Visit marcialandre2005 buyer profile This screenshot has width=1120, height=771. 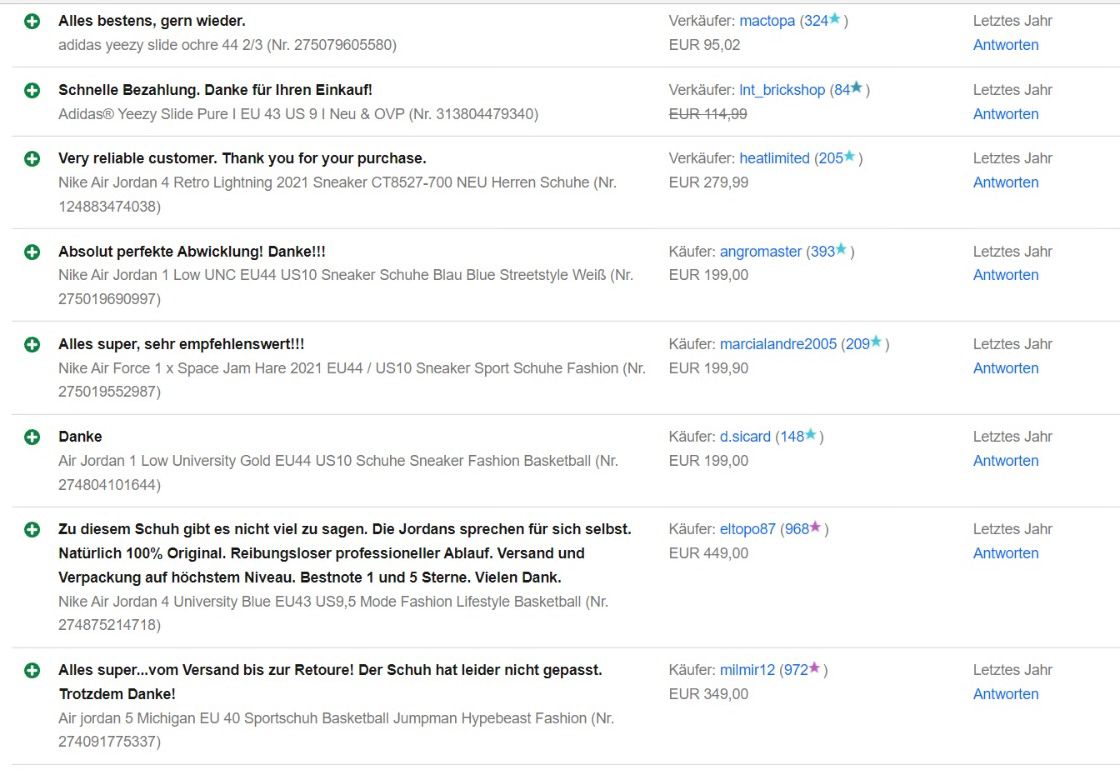[x=778, y=344]
